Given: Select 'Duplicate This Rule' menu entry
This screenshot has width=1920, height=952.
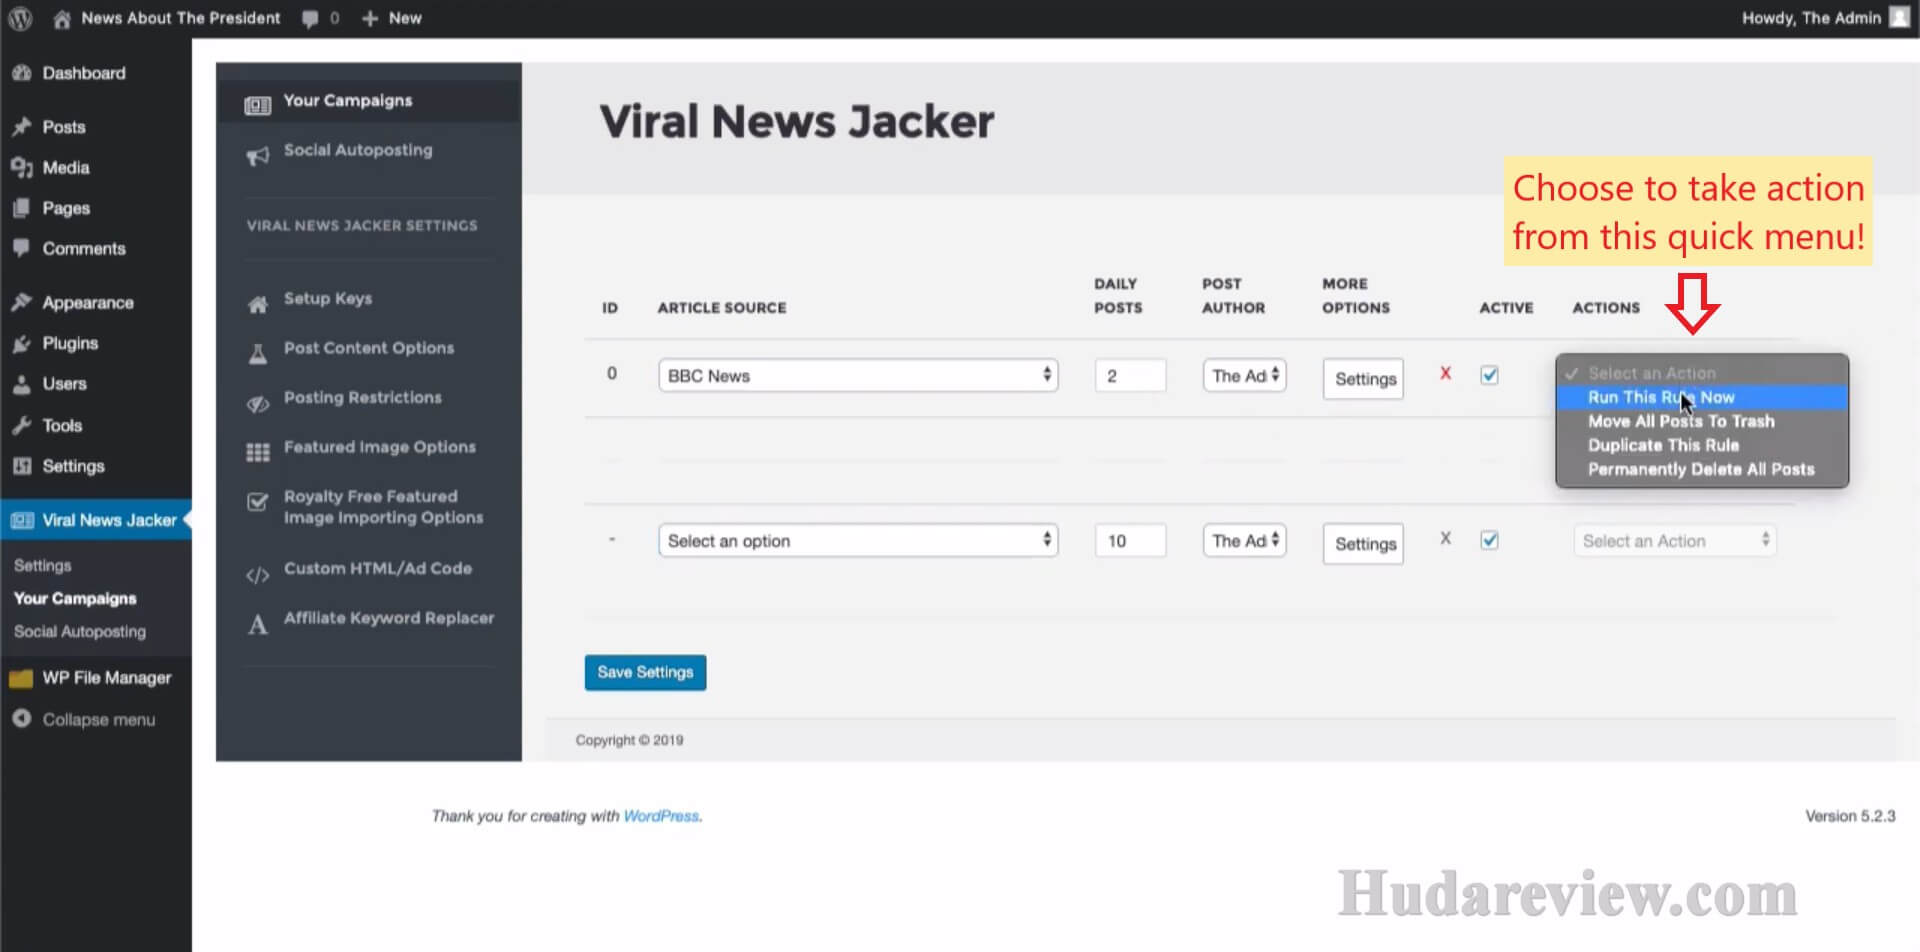Looking at the screenshot, I should coord(1663,445).
